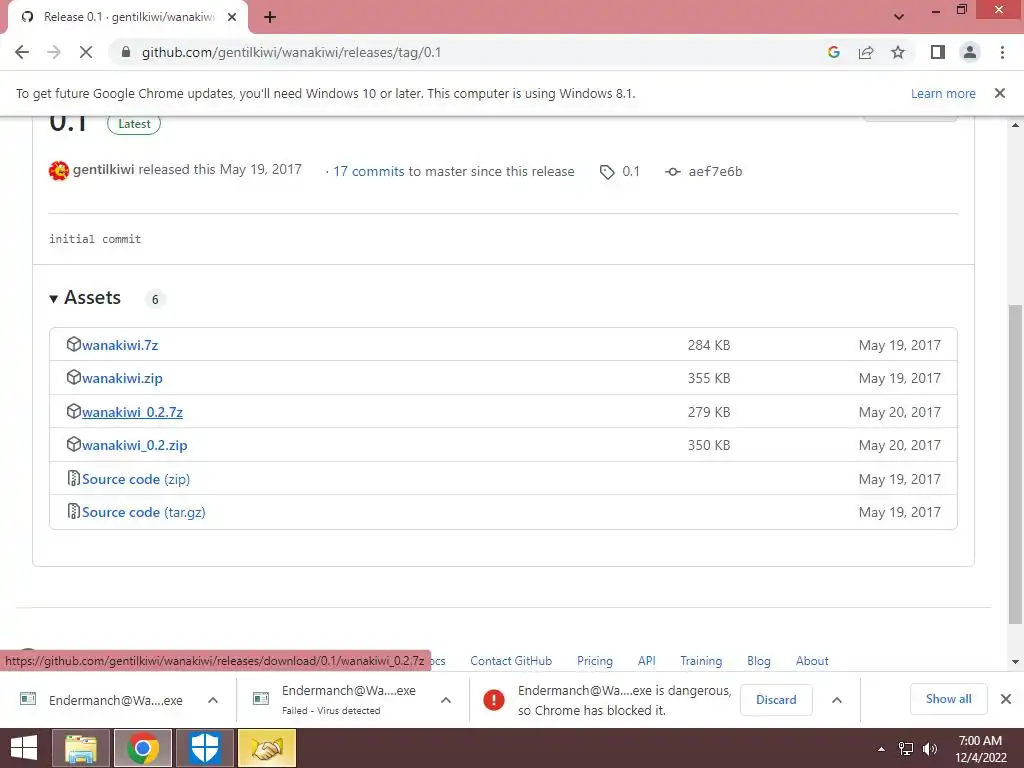
Task: Toggle the browser side panel
Action: [x=938, y=52]
